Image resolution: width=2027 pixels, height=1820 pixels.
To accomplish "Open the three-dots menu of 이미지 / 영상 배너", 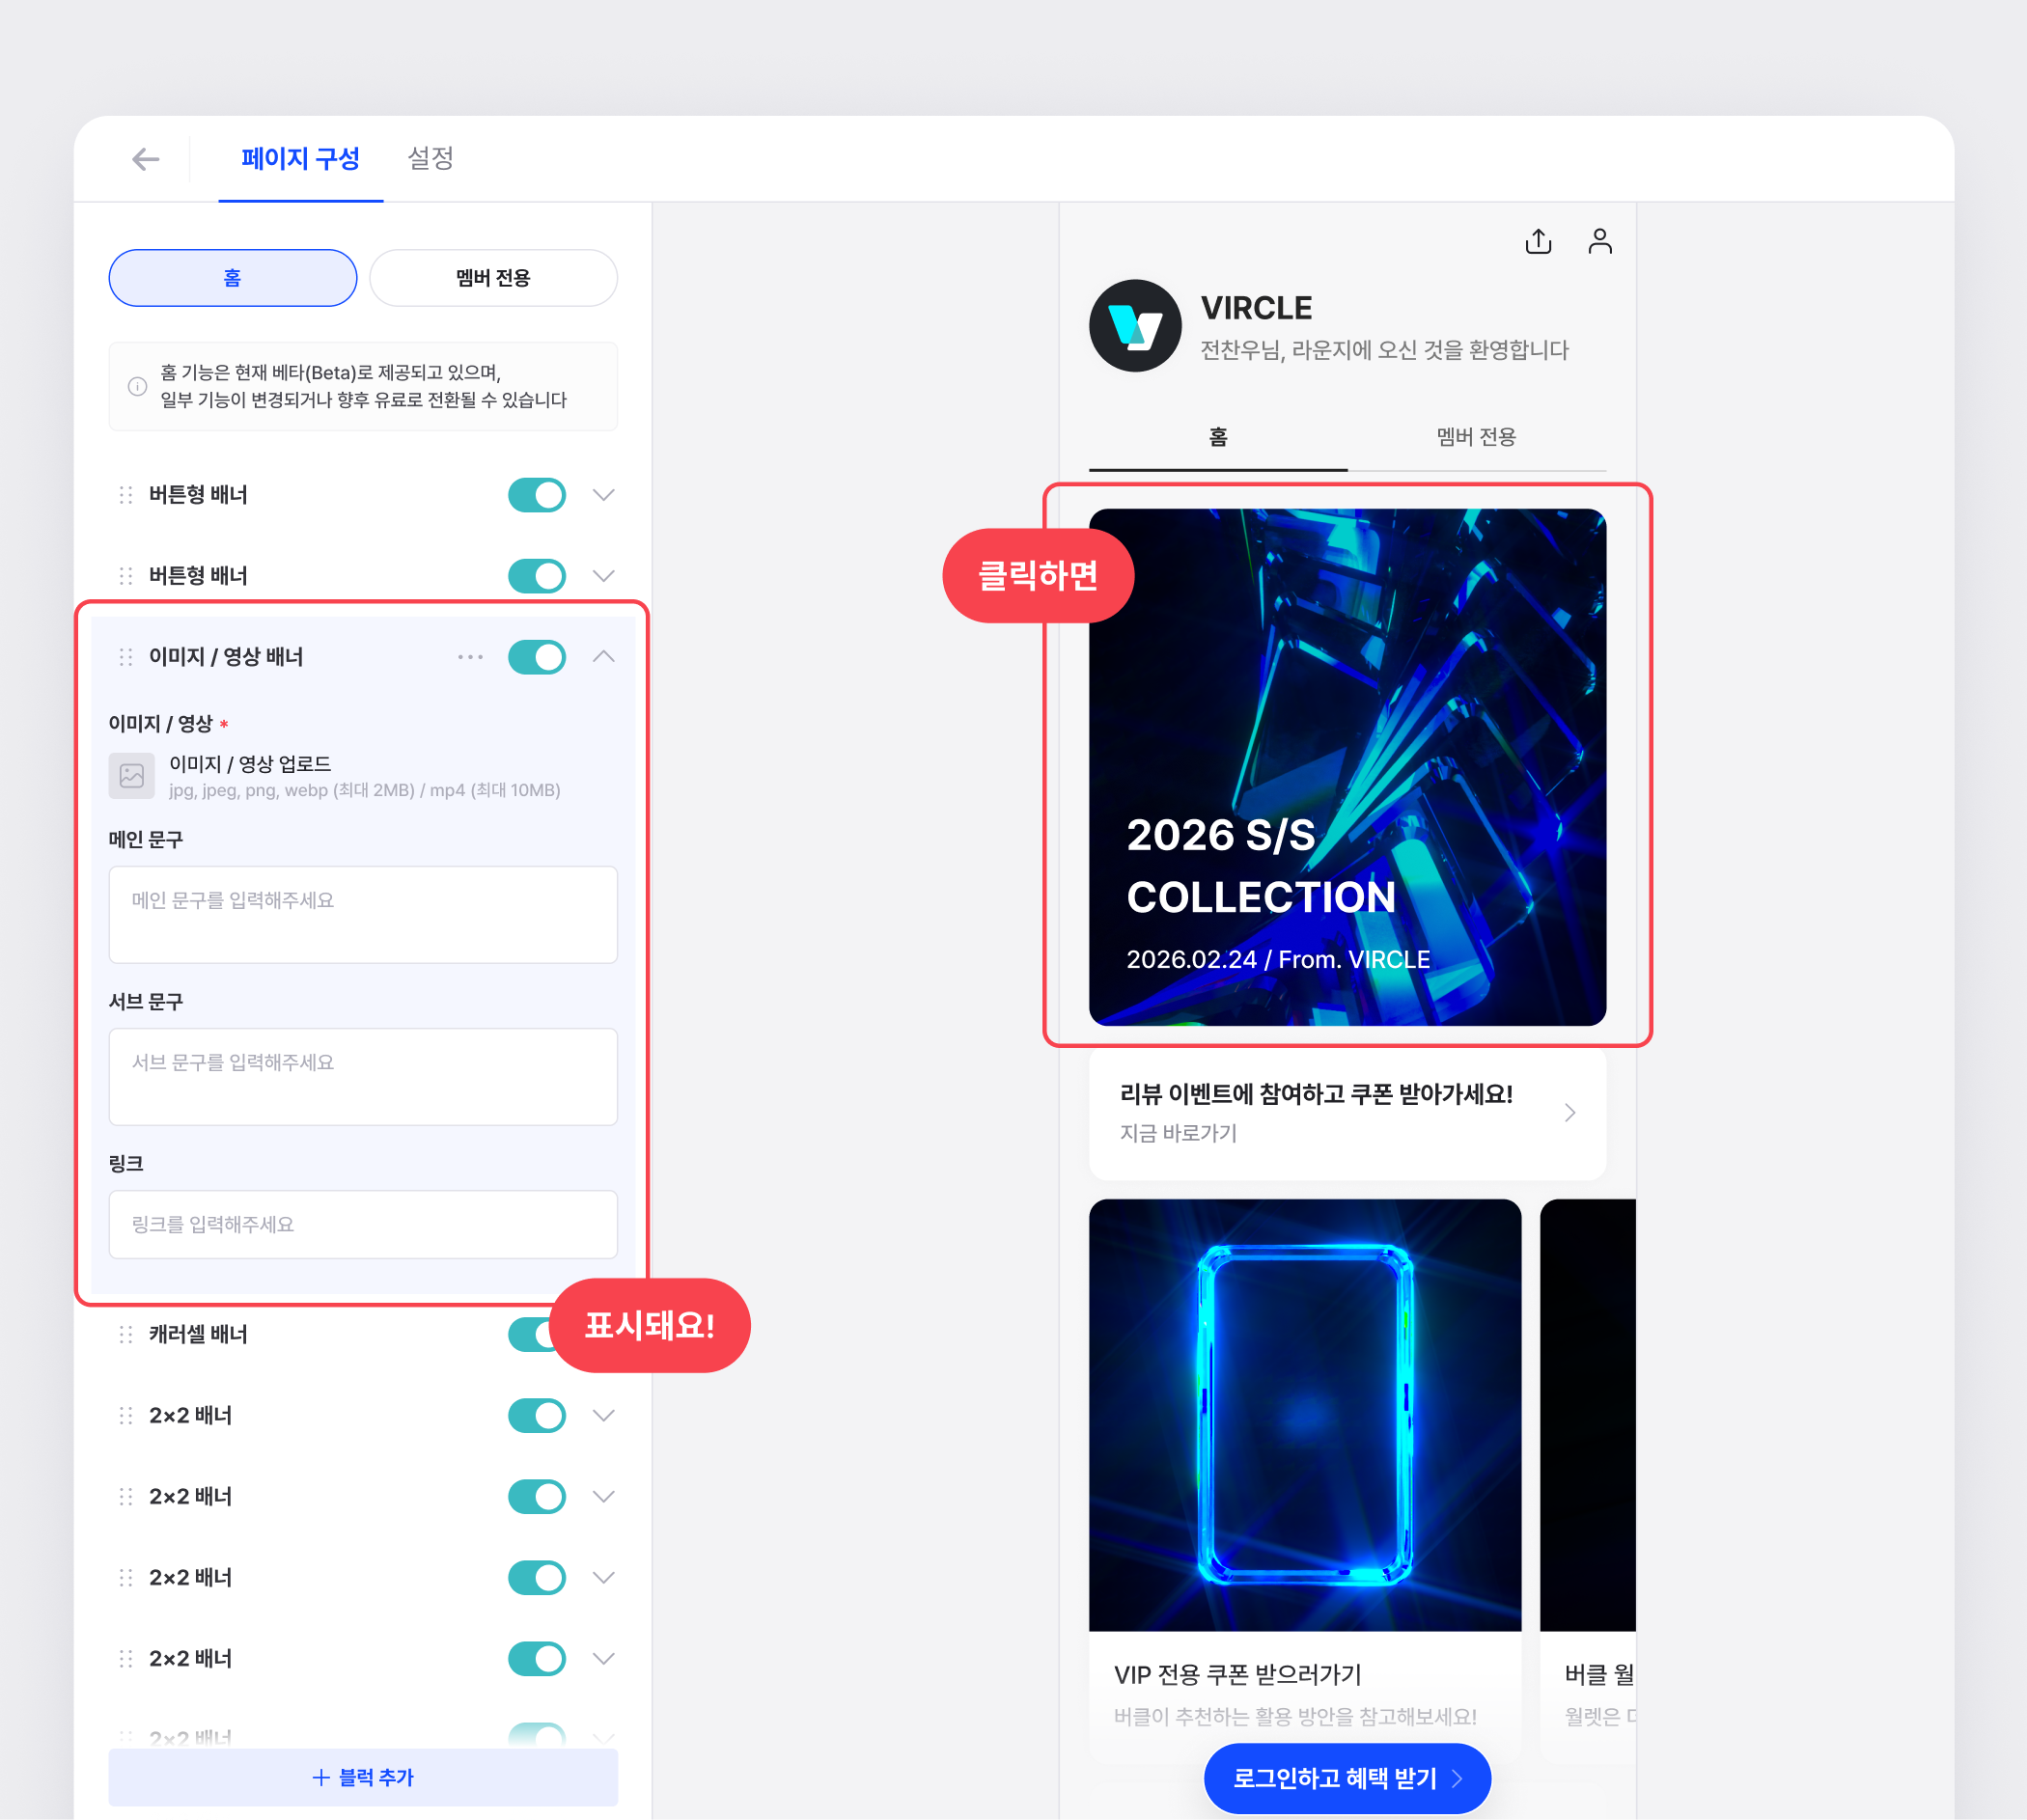I will [x=470, y=657].
